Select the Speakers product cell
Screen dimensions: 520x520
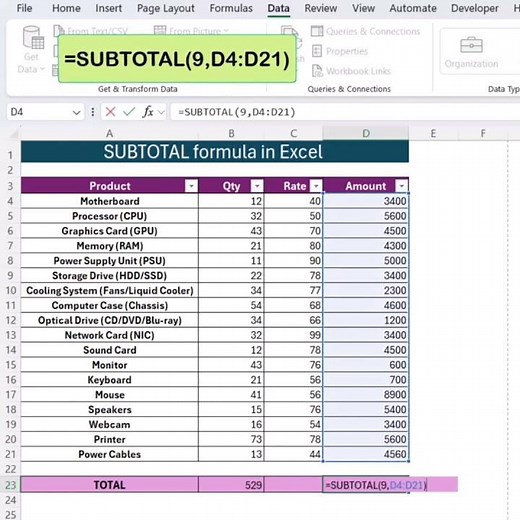pyautogui.click(x=109, y=409)
